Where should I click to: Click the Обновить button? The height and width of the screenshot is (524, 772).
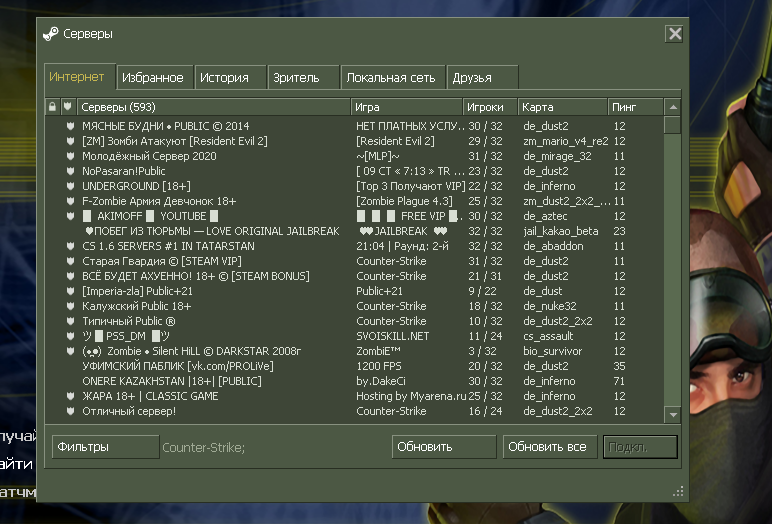[444, 447]
